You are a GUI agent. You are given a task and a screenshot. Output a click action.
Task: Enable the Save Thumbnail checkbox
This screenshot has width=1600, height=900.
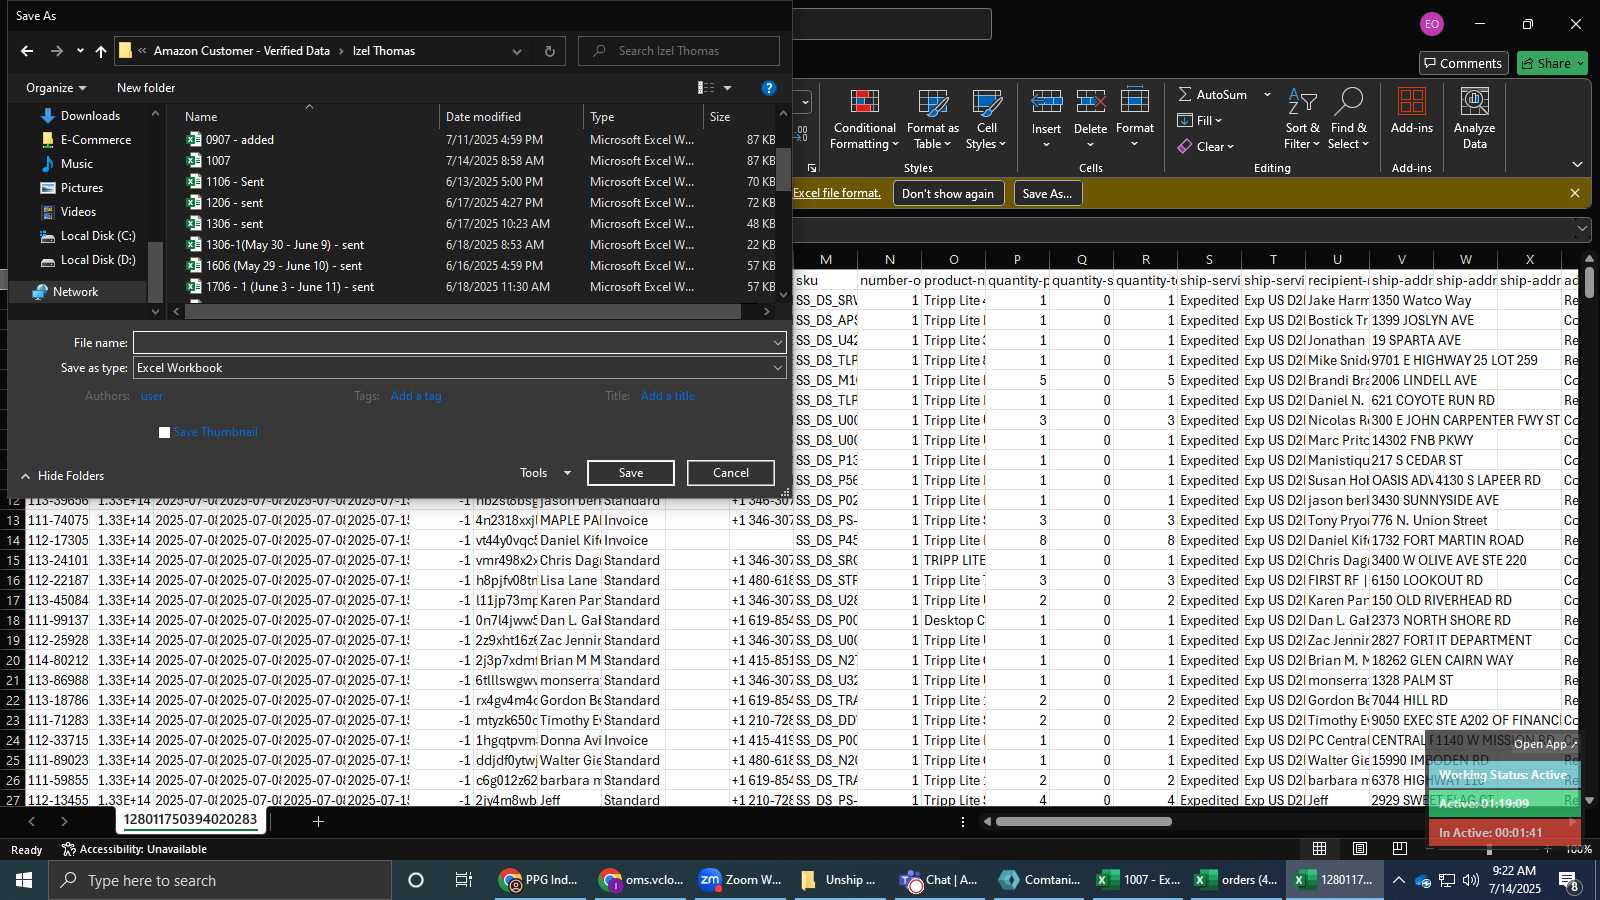(165, 433)
